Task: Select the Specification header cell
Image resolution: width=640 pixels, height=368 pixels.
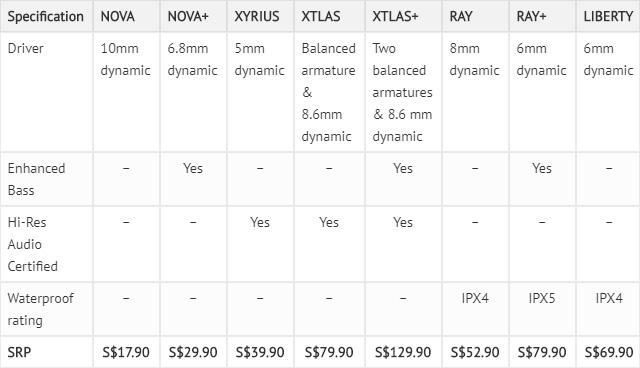Action: click(46, 16)
